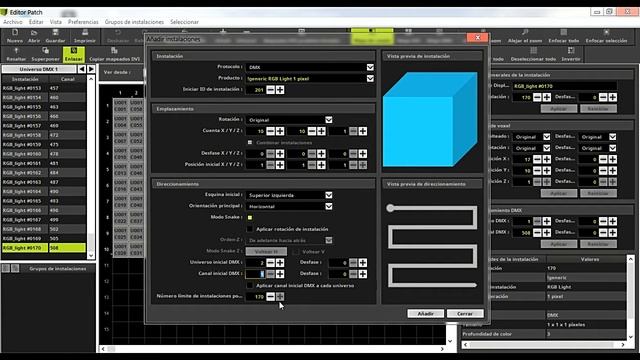
Task: Click the Canal inicial DMX field
Action: click(255, 274)
